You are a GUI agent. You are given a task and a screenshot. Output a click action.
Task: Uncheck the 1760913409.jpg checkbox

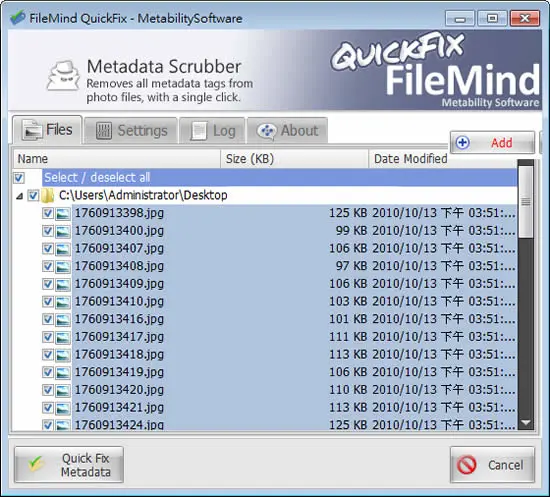(x=48, y=284)
